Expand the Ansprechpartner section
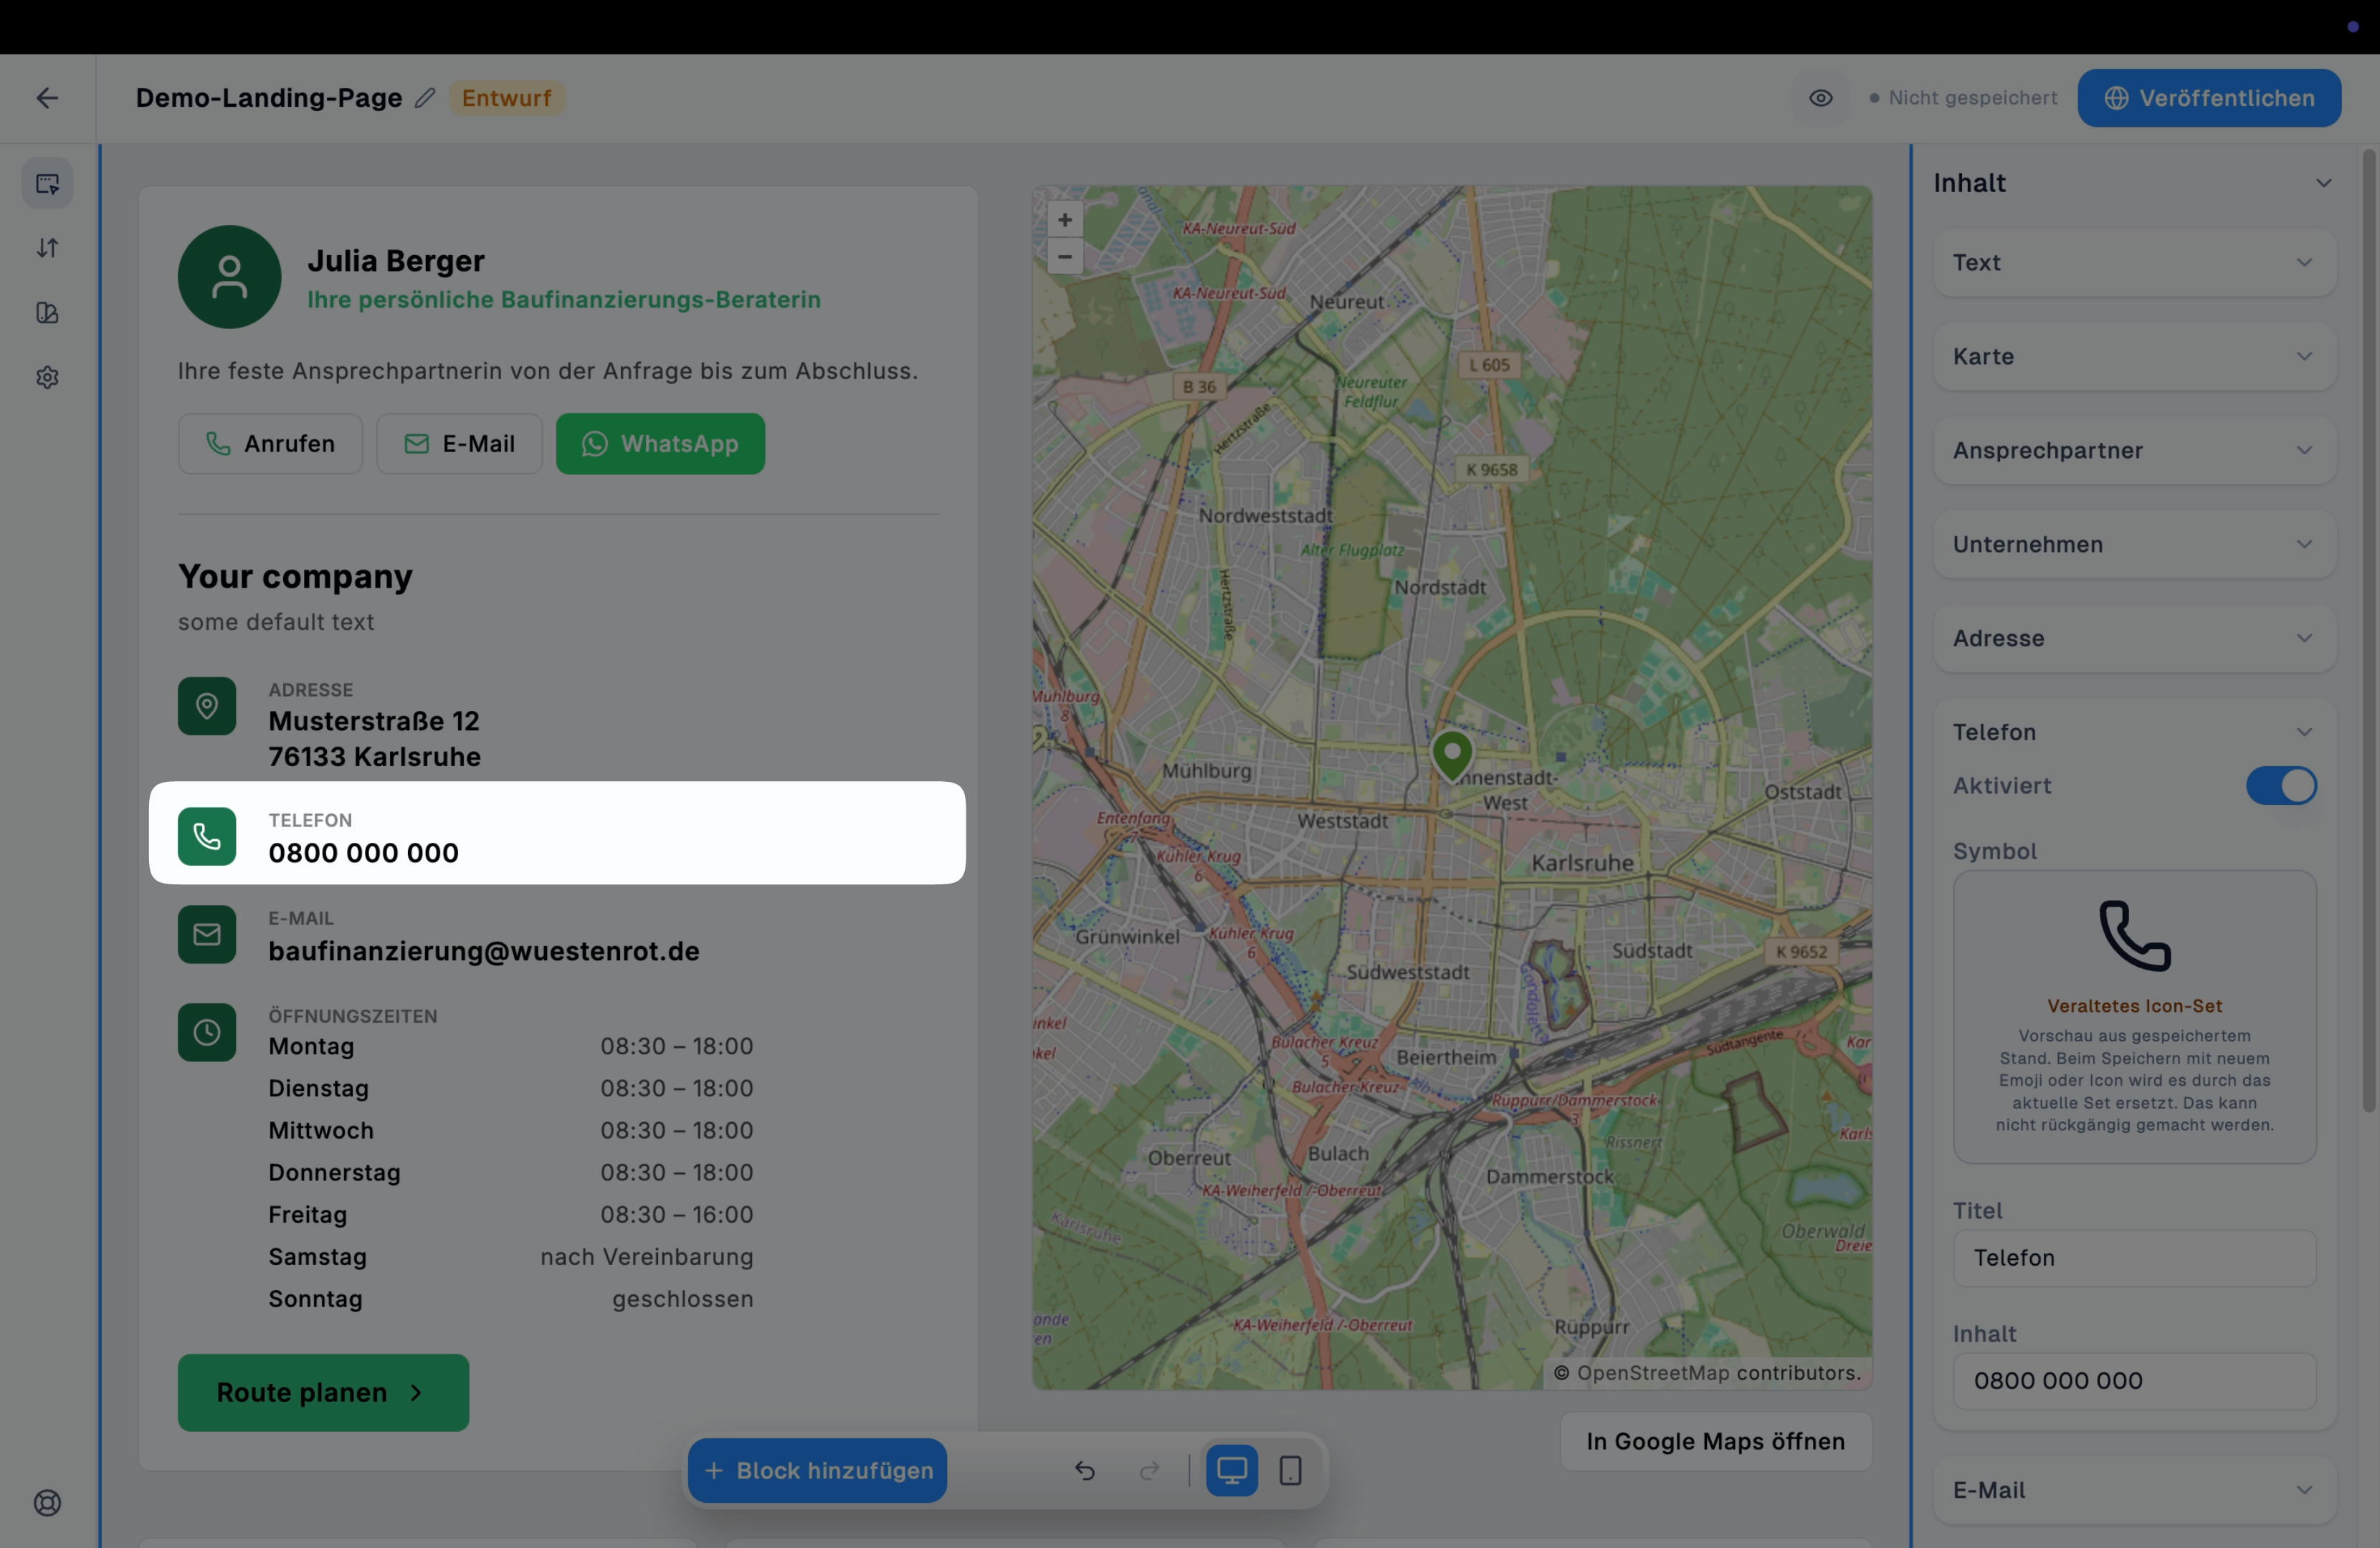 click(x=2134, y=451)
